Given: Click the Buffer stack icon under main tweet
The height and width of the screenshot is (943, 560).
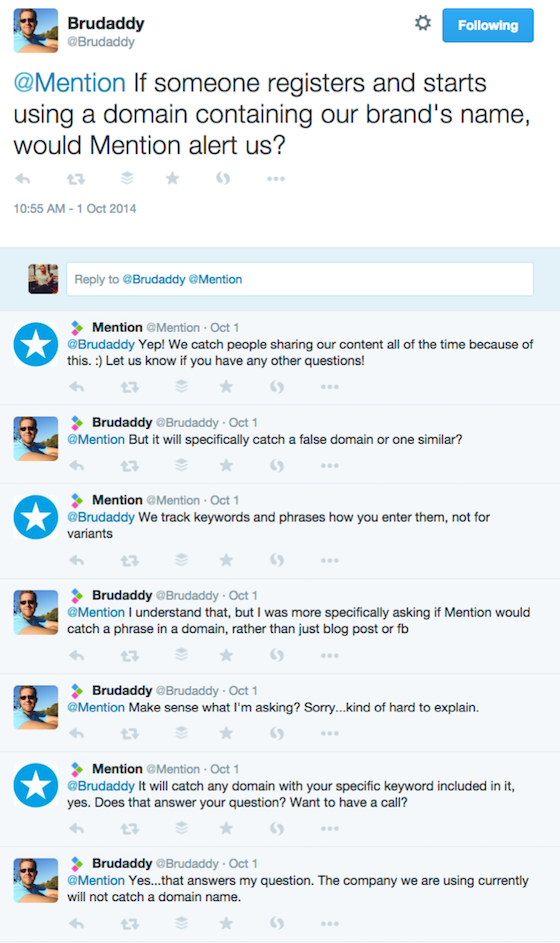Looking at the screenshot, I should coord(127,178).
